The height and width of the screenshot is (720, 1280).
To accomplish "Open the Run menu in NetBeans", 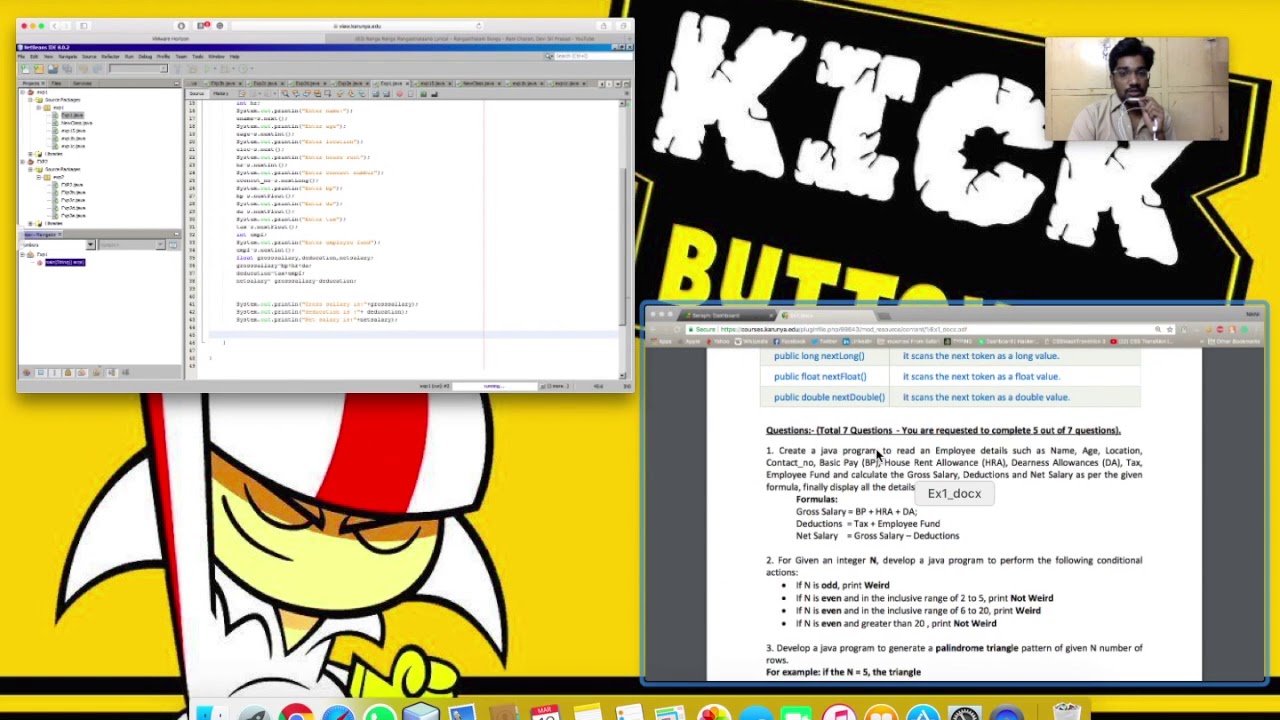I will (129, 57).
